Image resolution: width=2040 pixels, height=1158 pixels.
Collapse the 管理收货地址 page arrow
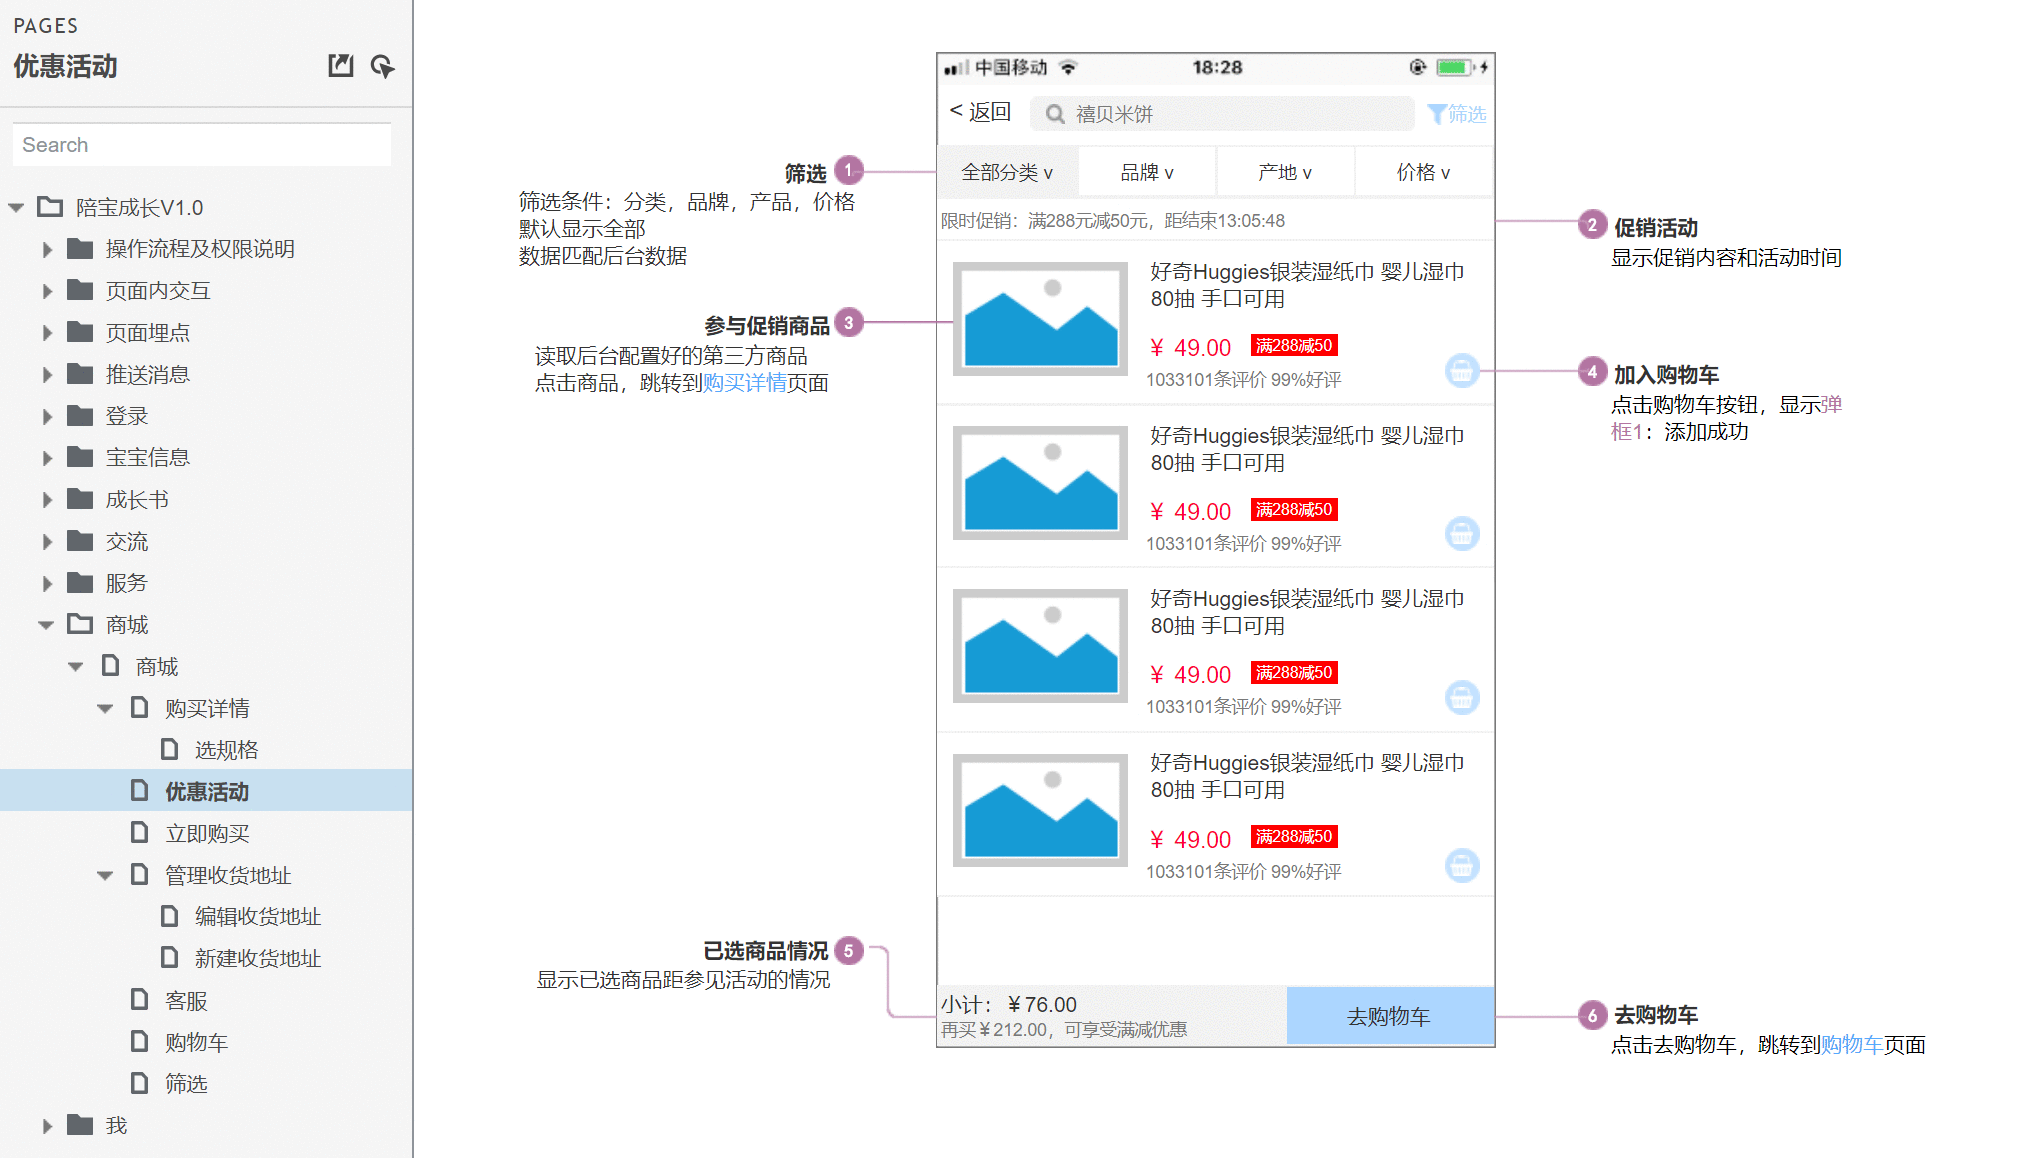coord(105,876)
